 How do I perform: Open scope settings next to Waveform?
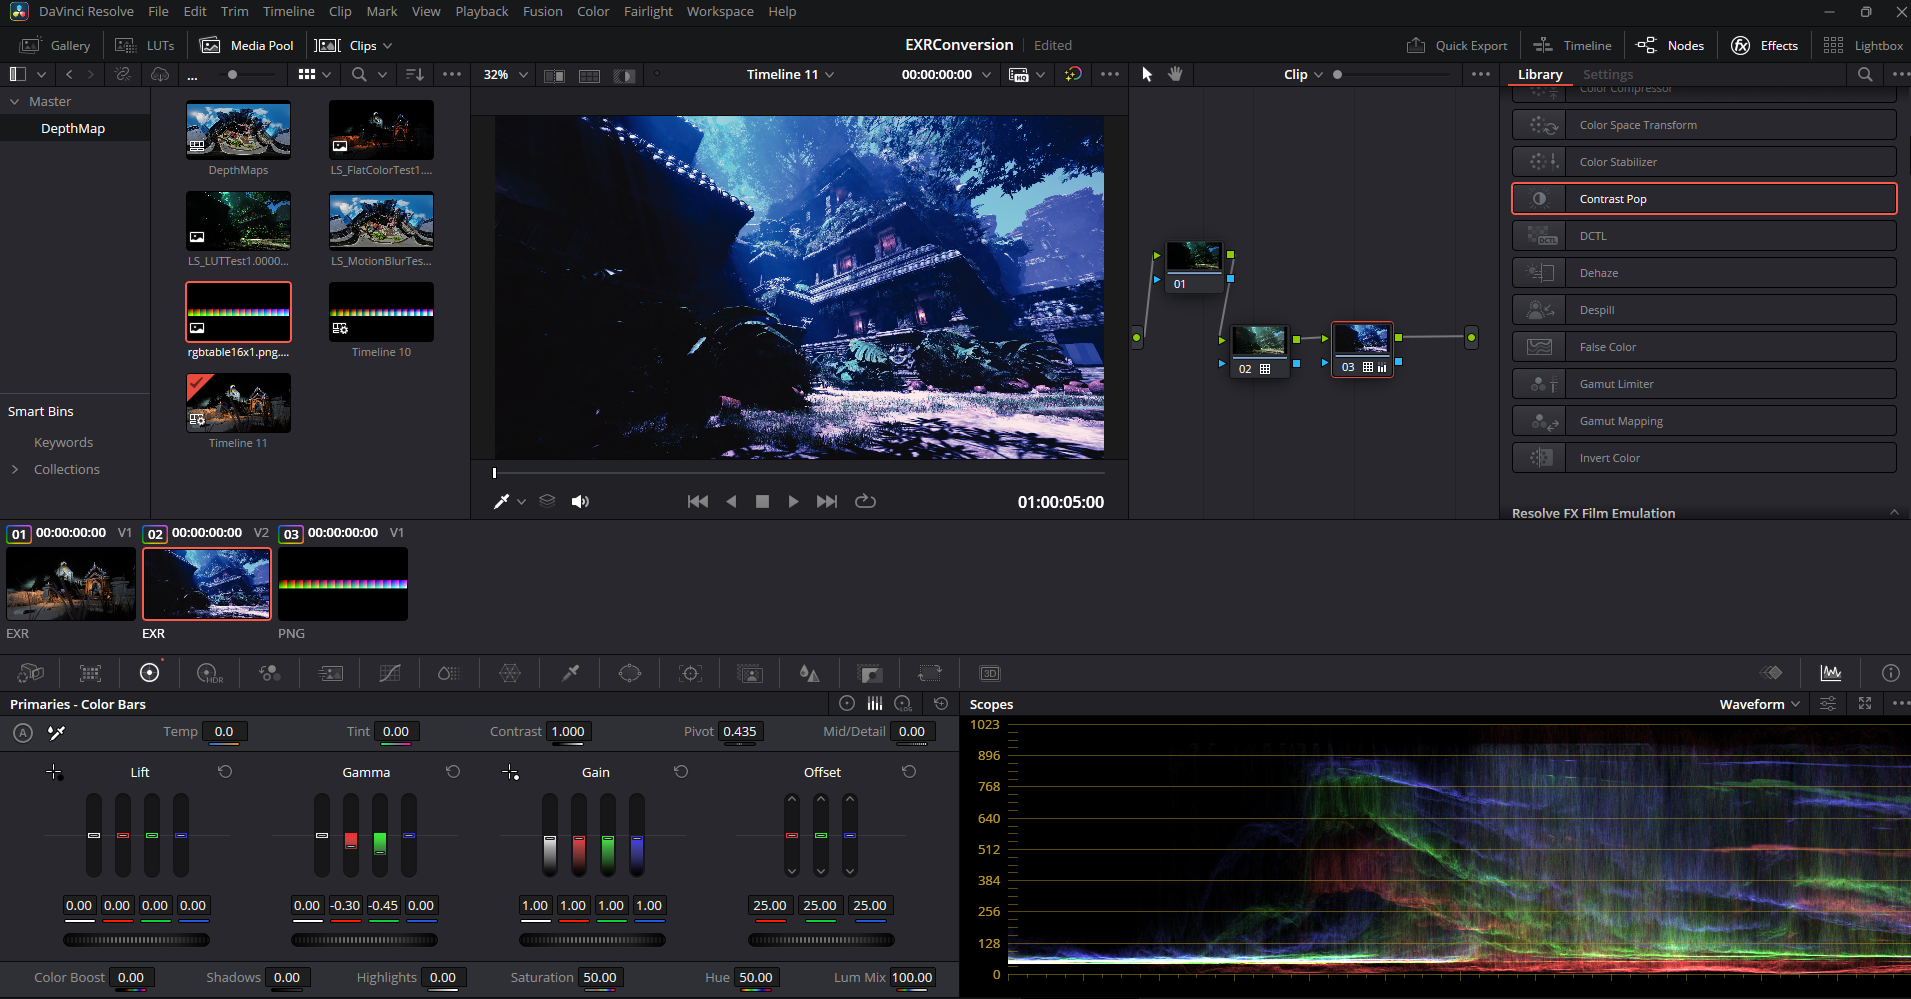pos(1828,704)
